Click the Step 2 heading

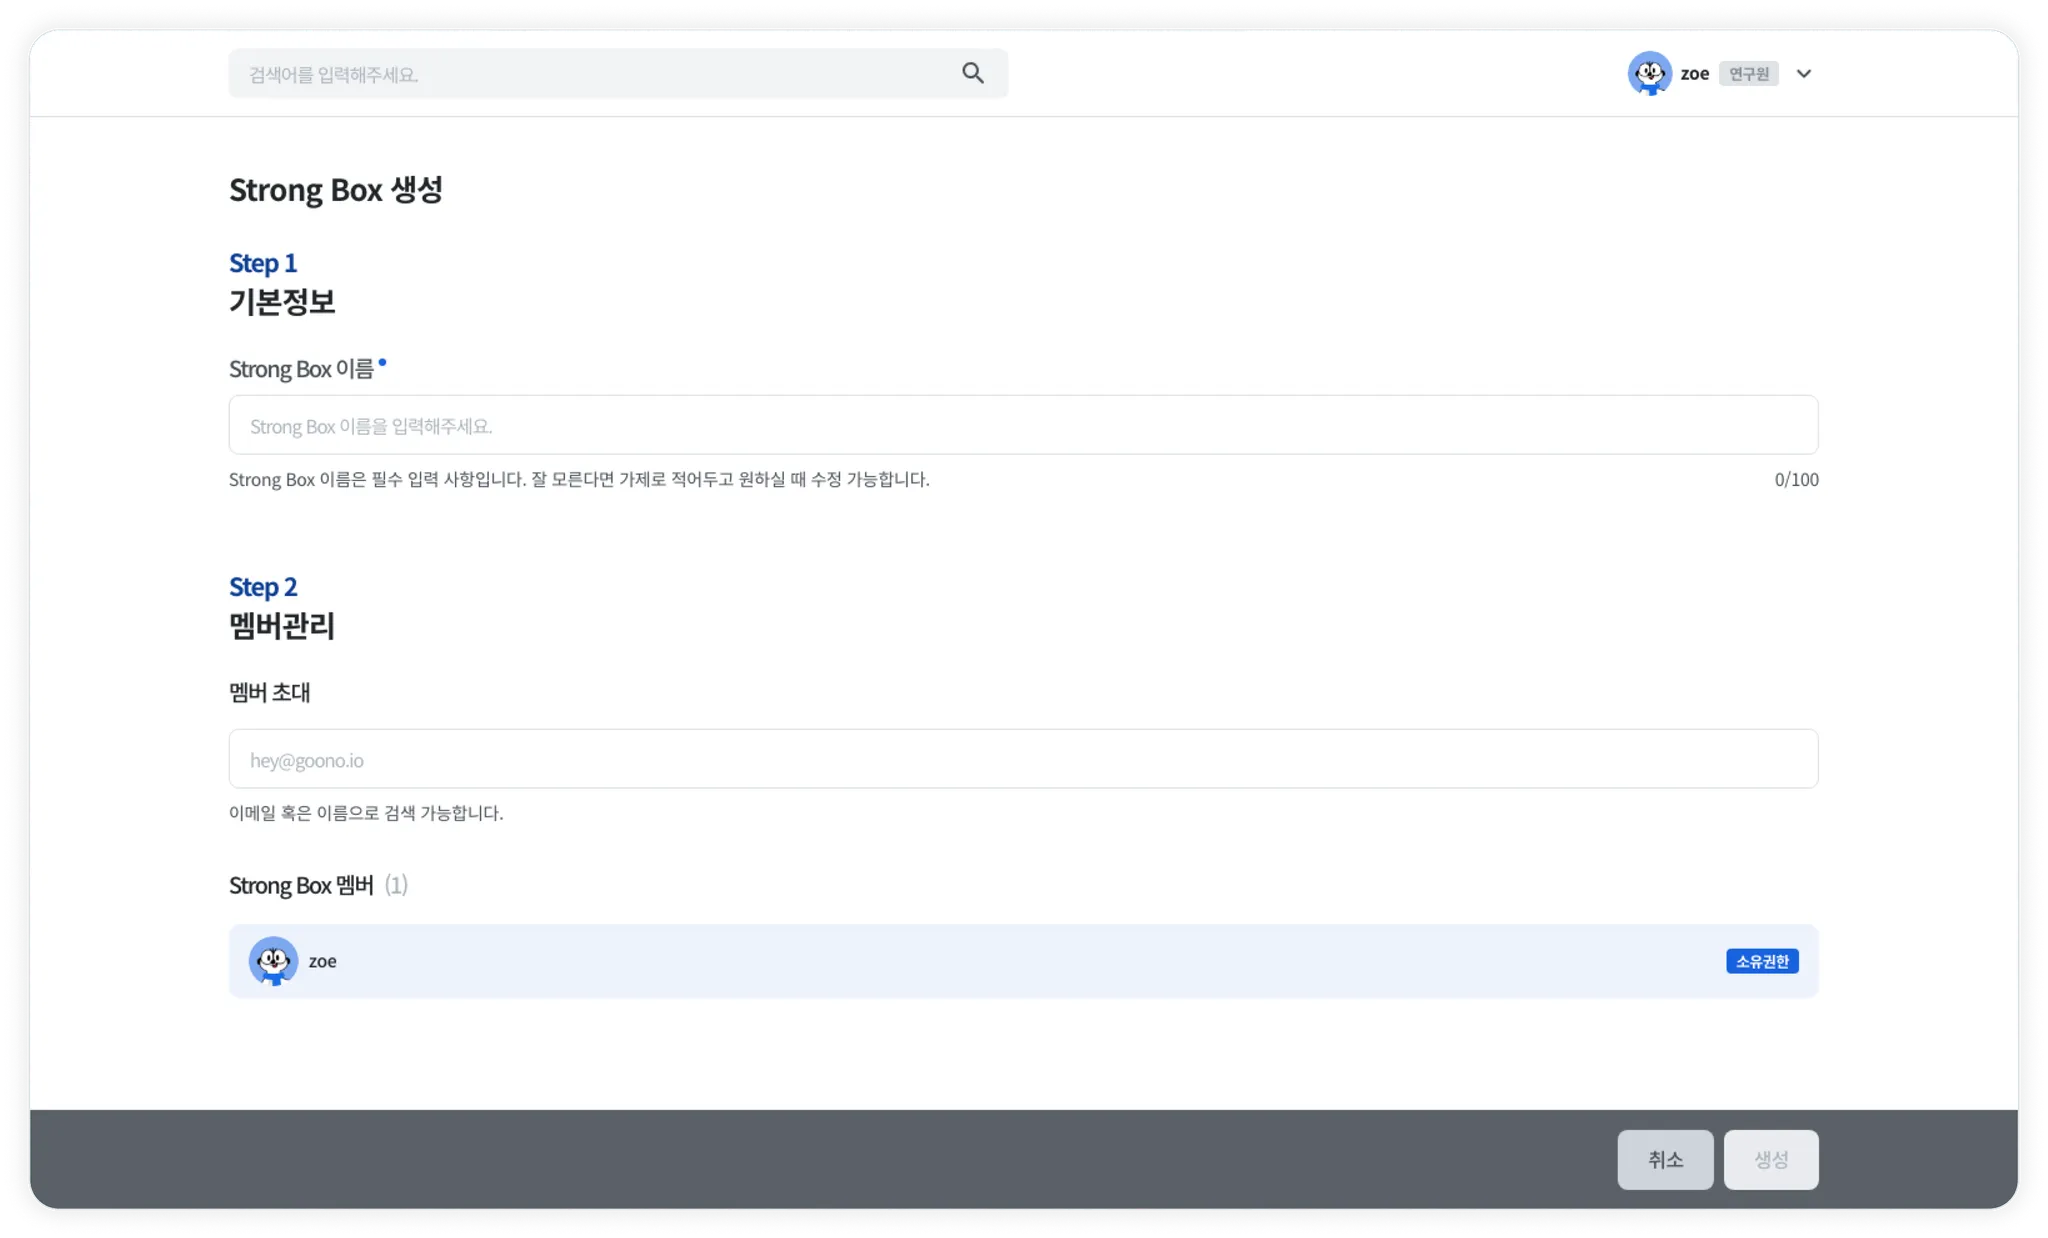click(263, 587)
